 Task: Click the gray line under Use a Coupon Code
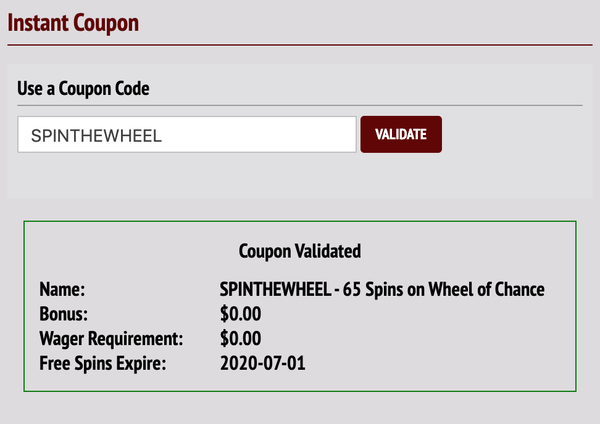[x=300, y=104]
